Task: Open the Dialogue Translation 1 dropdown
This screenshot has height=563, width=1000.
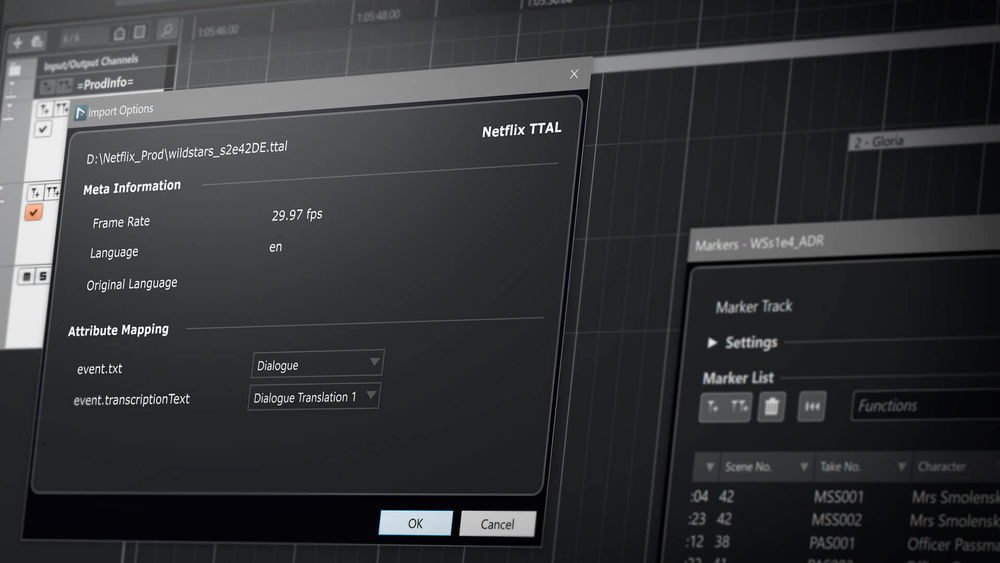Action: [x=314, y=397]
